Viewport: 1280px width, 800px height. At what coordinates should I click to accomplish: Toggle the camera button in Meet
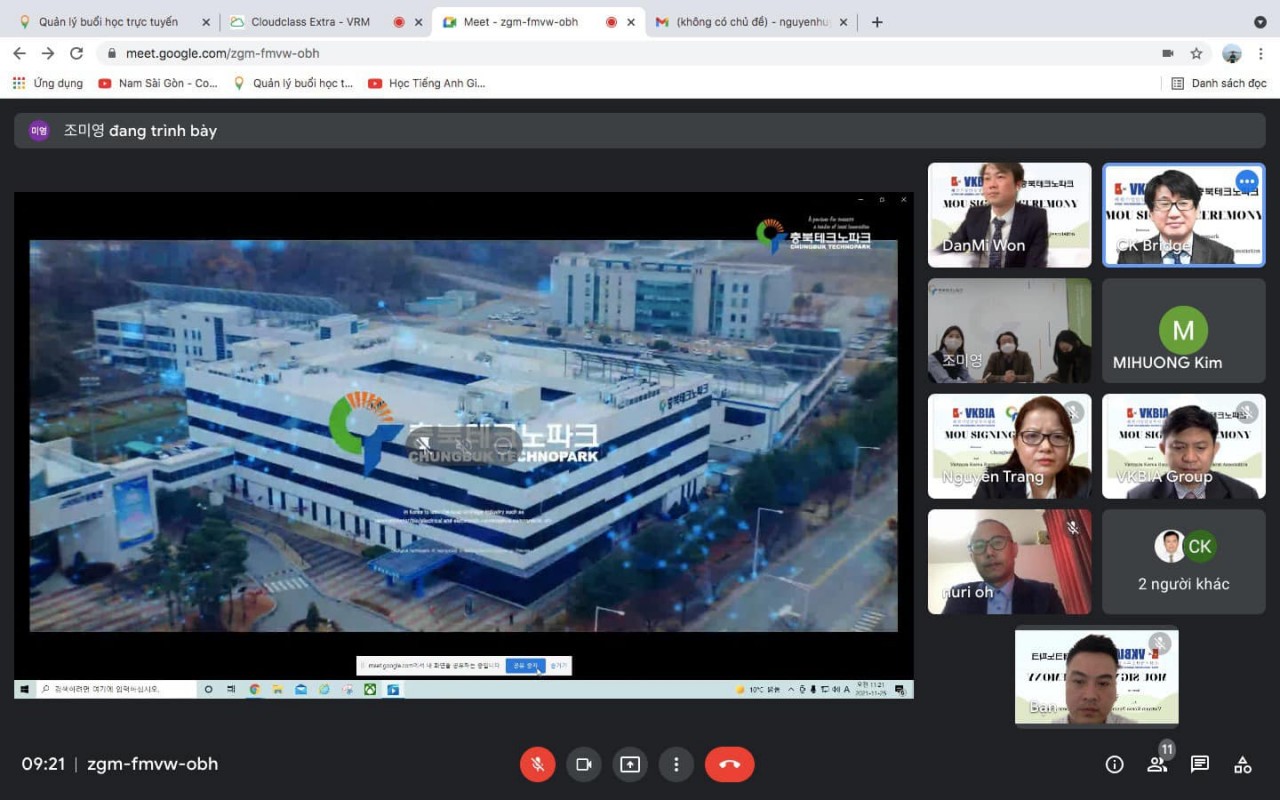point(583,764)
